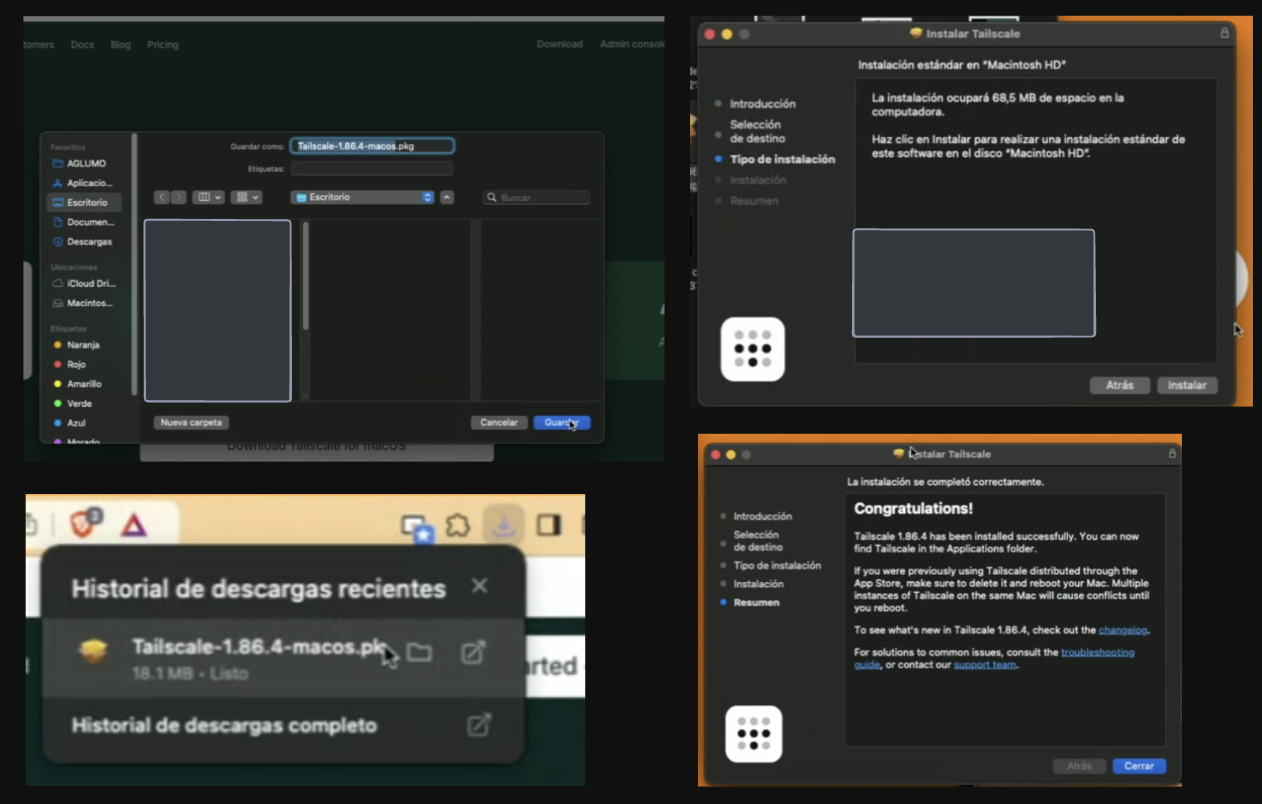The width and height of the screenshot is (1262, 804).
Task: Close the recent downloads history popup
Action: click(480, 586)
